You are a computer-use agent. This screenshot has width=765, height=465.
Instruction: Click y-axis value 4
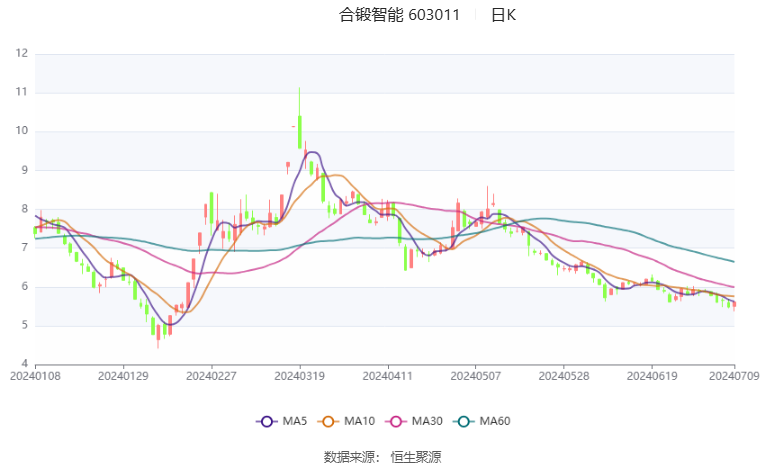tap(24, 364)
